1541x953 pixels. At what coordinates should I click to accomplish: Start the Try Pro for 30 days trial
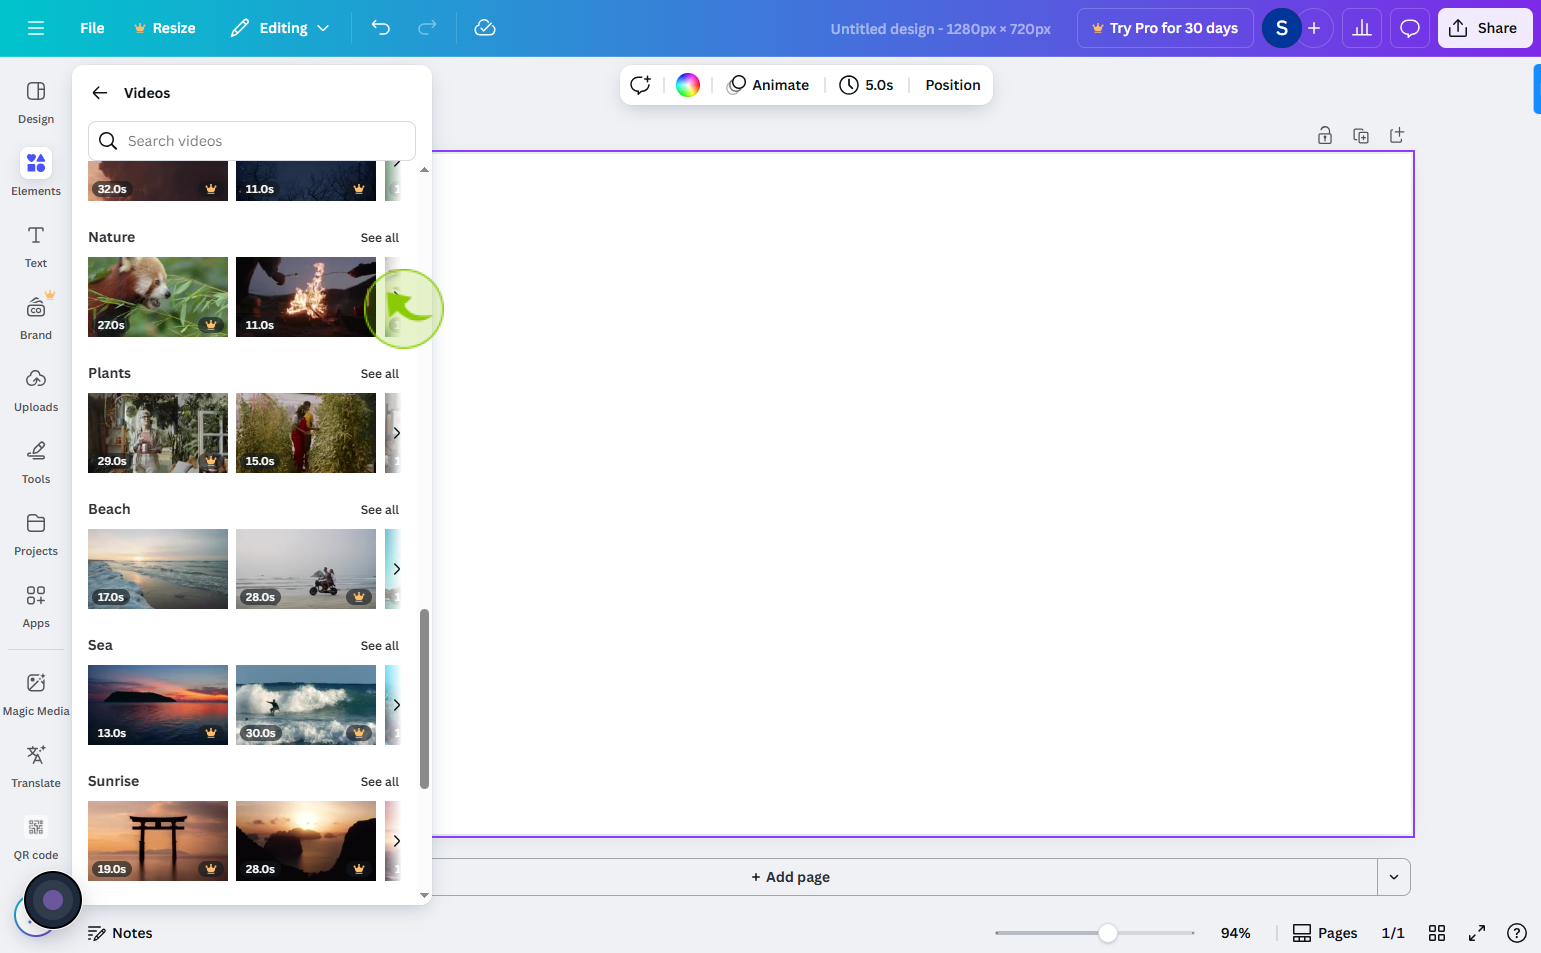1165,28
